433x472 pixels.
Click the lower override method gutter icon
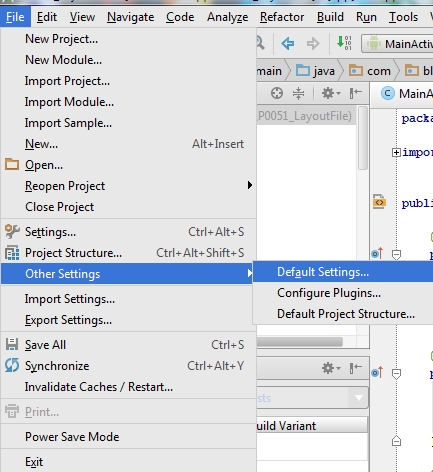point(377,372)
